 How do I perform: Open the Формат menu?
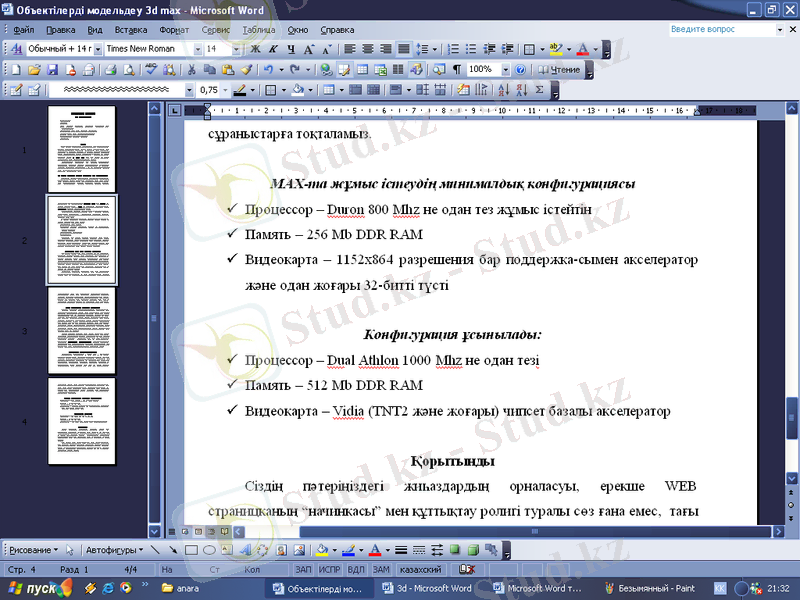(174, 30)
